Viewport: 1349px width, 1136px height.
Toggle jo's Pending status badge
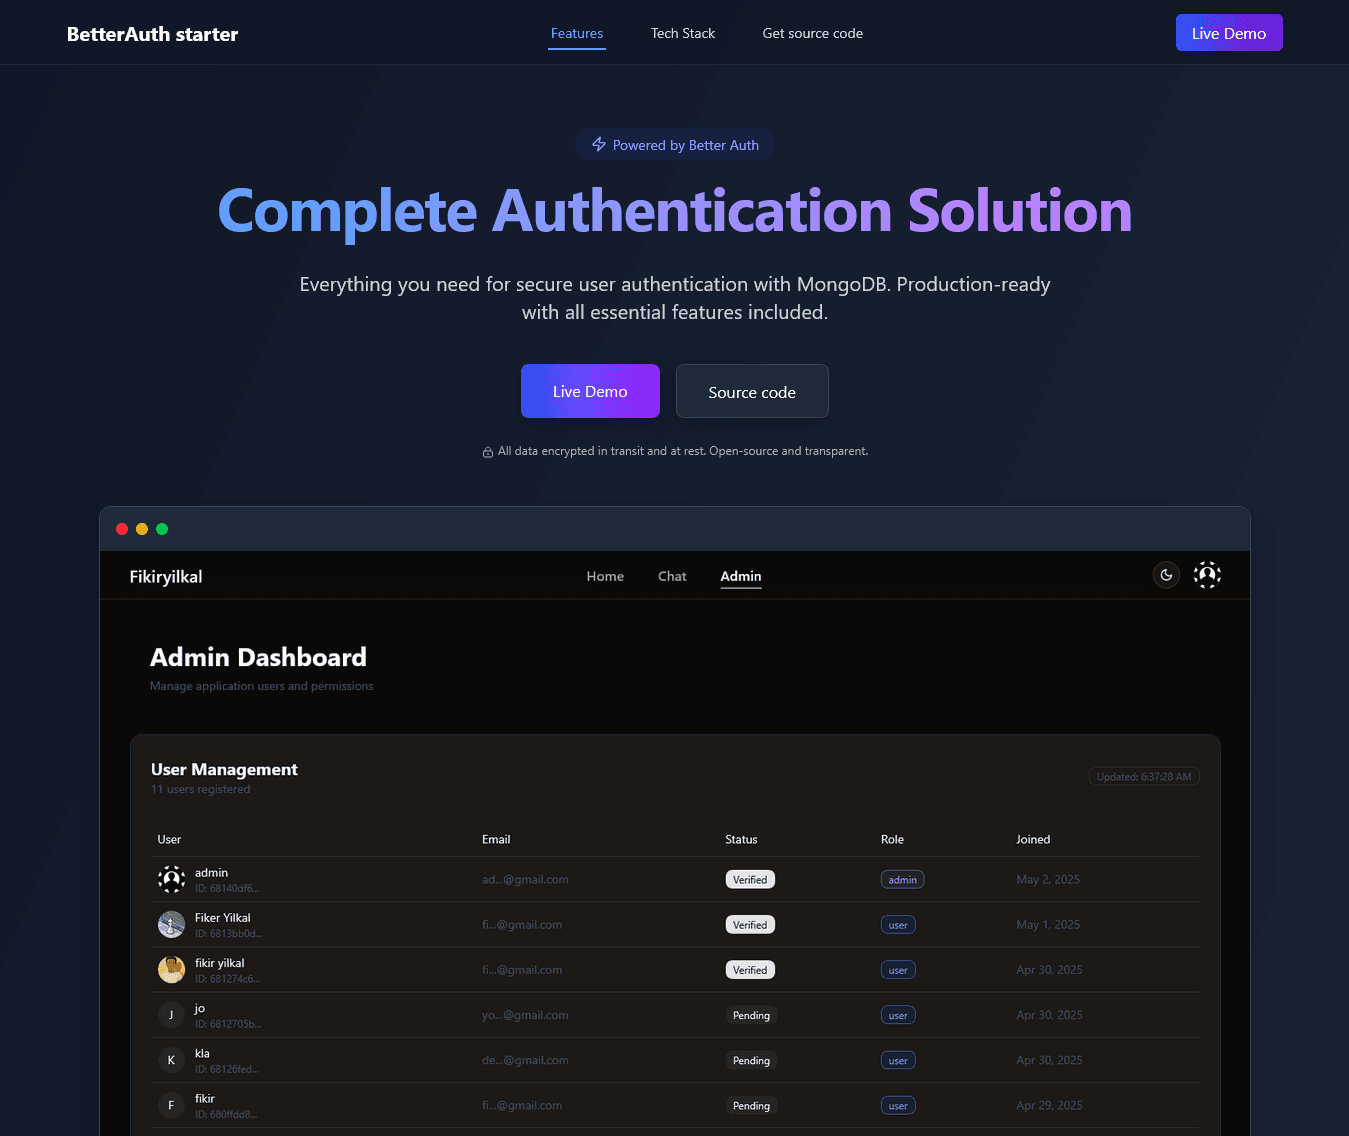tap(751, 1015)
